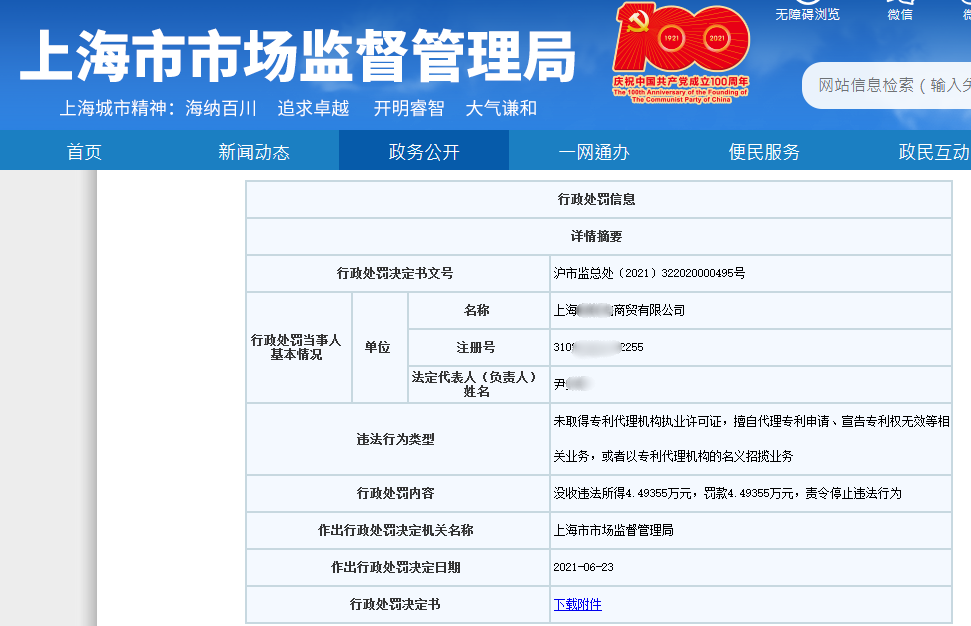This screenshot has width=971, height=626.
Task: Click the 注册号 label cell
Action: click(479, 347)
